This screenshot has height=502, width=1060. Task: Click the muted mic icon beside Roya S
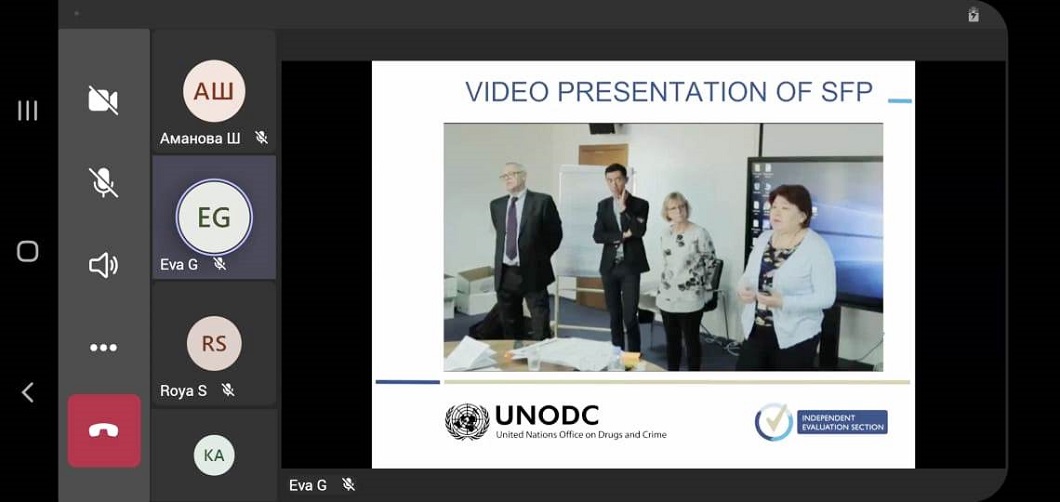(x=228, y=391)
